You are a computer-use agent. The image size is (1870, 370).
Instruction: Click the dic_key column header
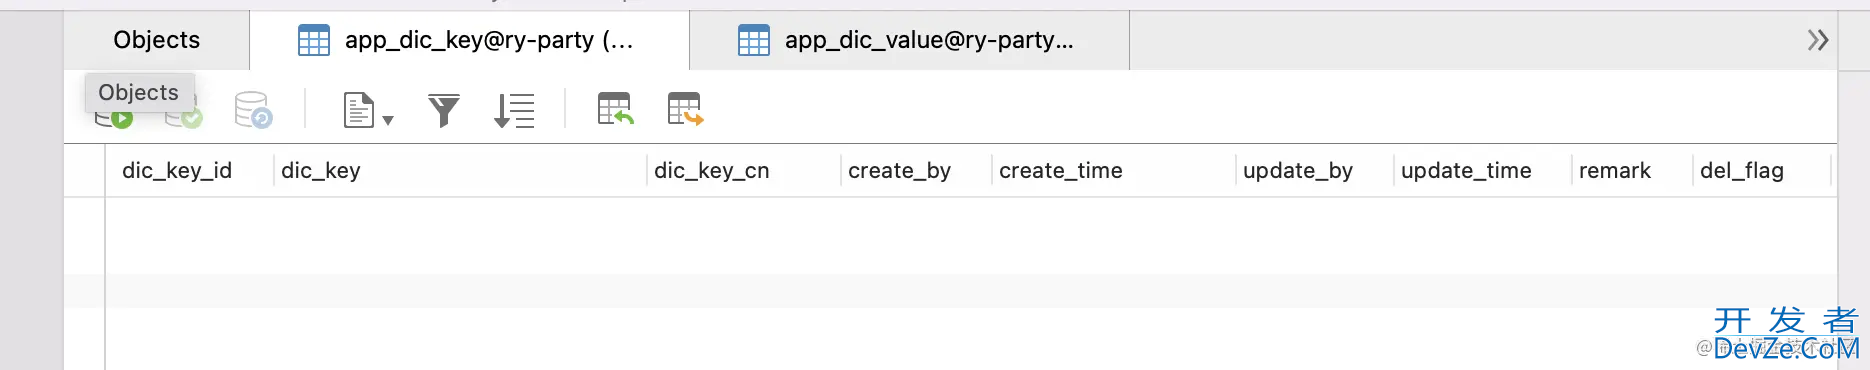click(321, 170)
